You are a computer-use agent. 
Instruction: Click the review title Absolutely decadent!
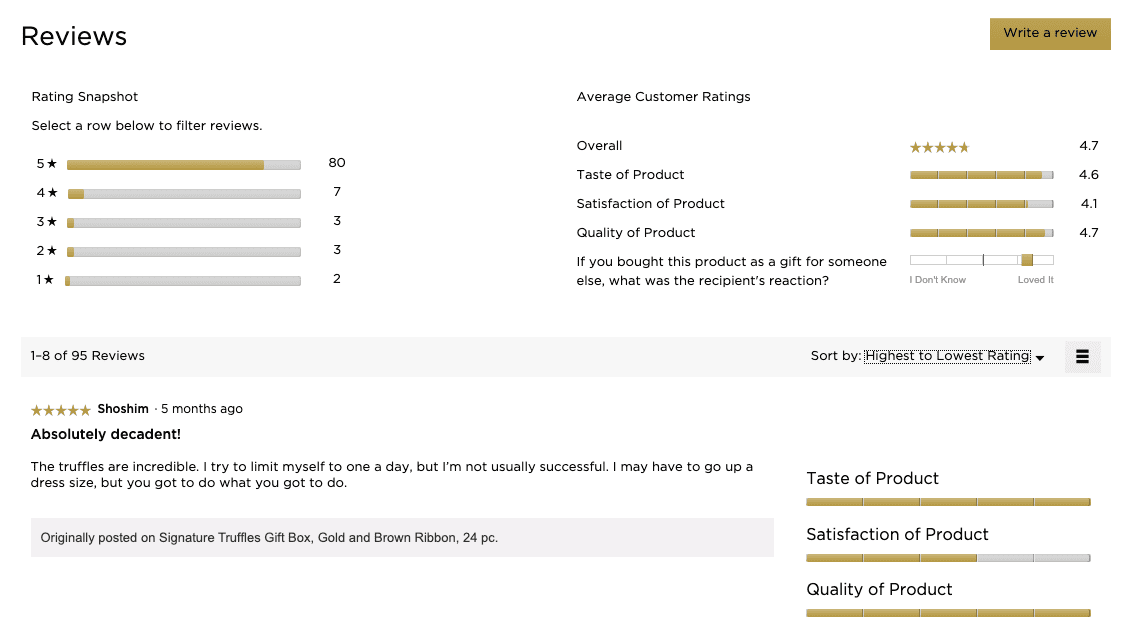[106, 435]
